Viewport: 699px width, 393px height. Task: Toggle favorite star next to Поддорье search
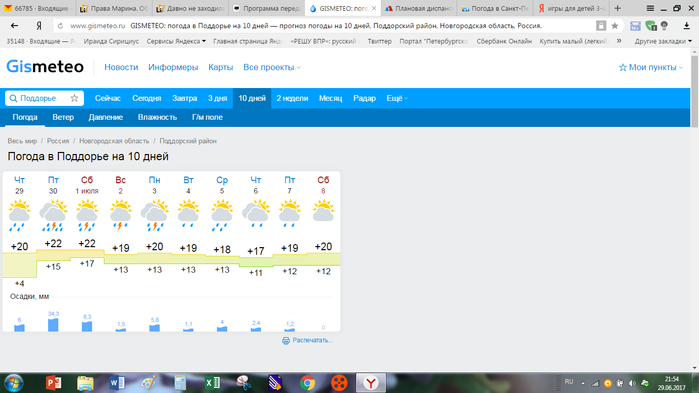74,98
